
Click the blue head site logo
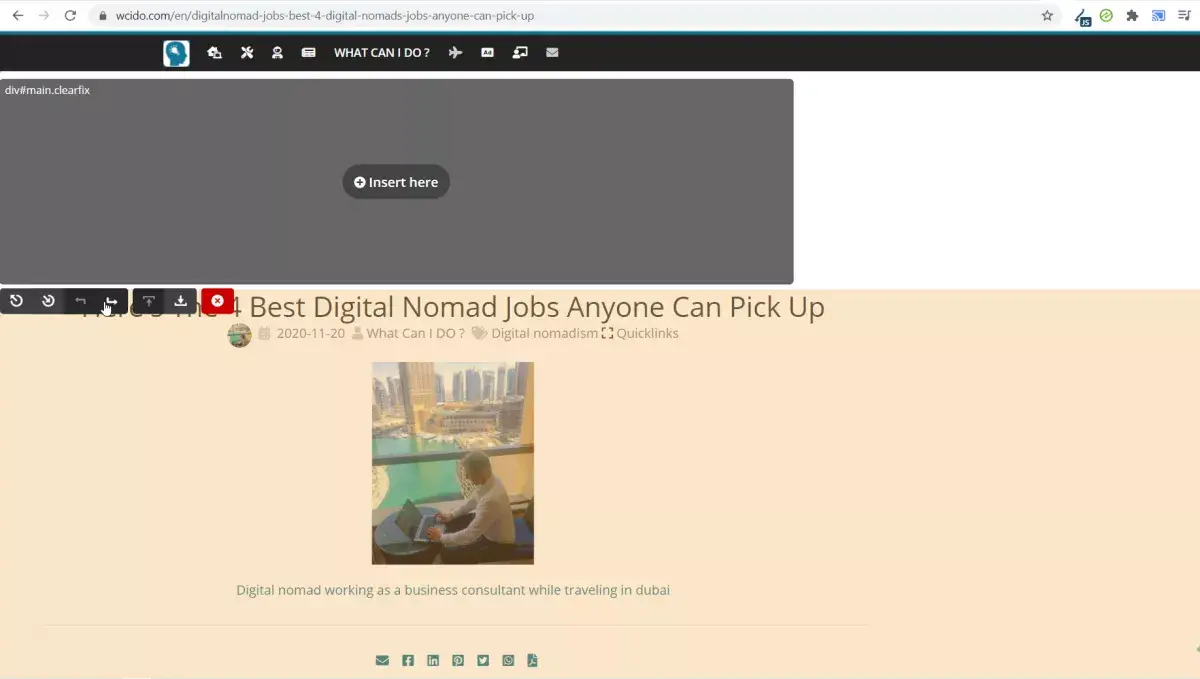176,53
